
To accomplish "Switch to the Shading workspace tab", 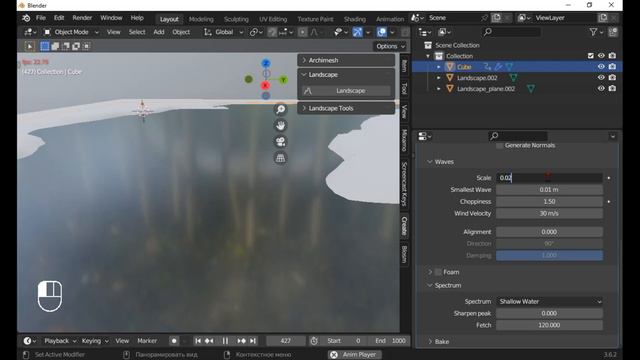I will tap(355, 19).
